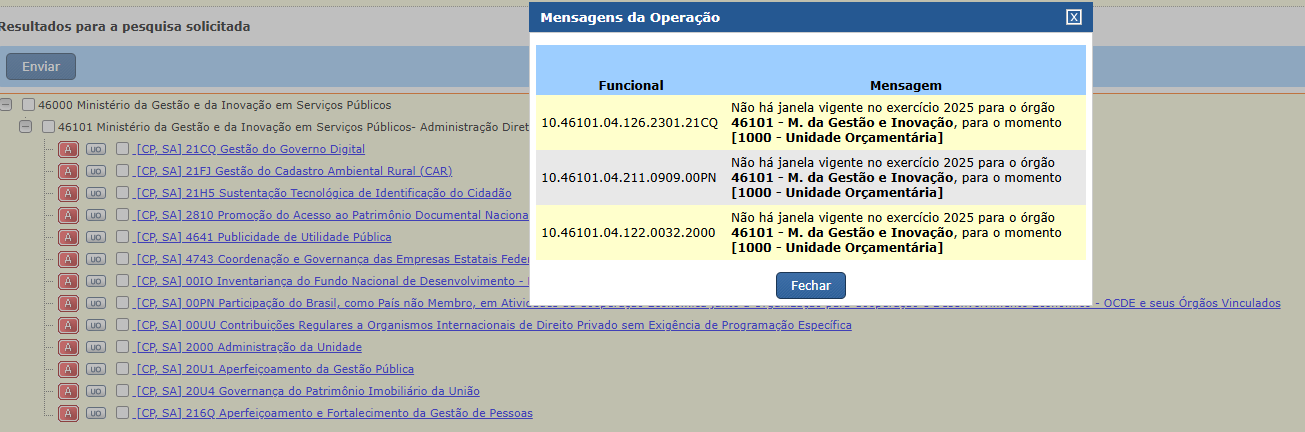Image resolution: width=1305 pixels, height=432 pixels.
Task: Click red A icon for 4641 Publicidade
Action: pyautogui.click(x=68, y=237)
